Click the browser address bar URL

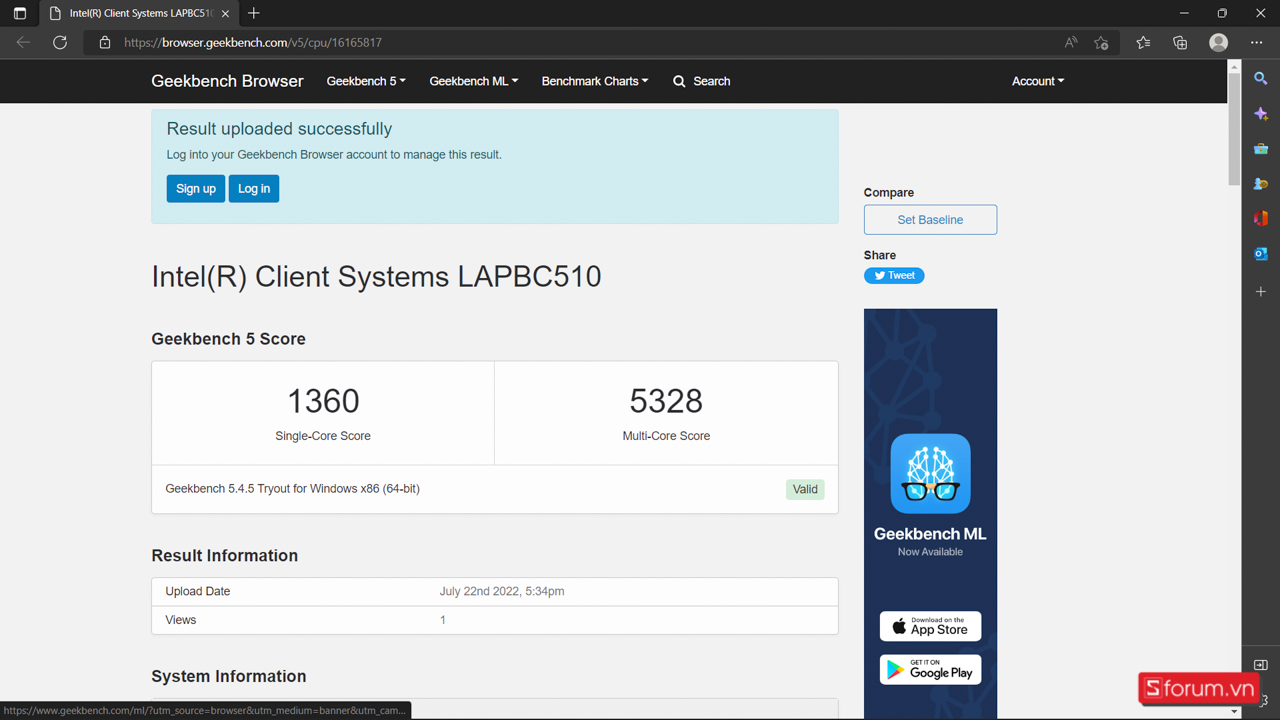pos(253,43)
